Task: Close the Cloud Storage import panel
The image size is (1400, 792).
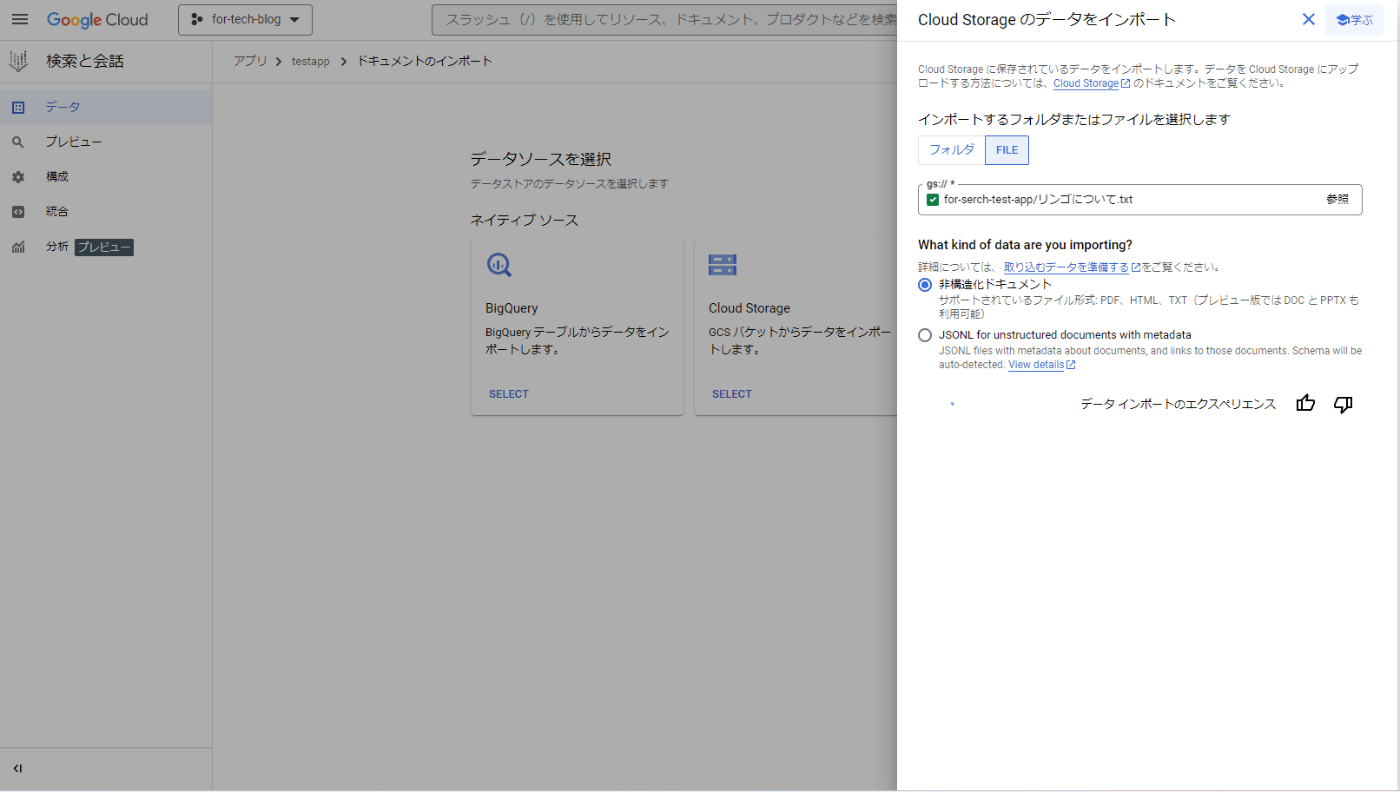Action: (1308, 19)
